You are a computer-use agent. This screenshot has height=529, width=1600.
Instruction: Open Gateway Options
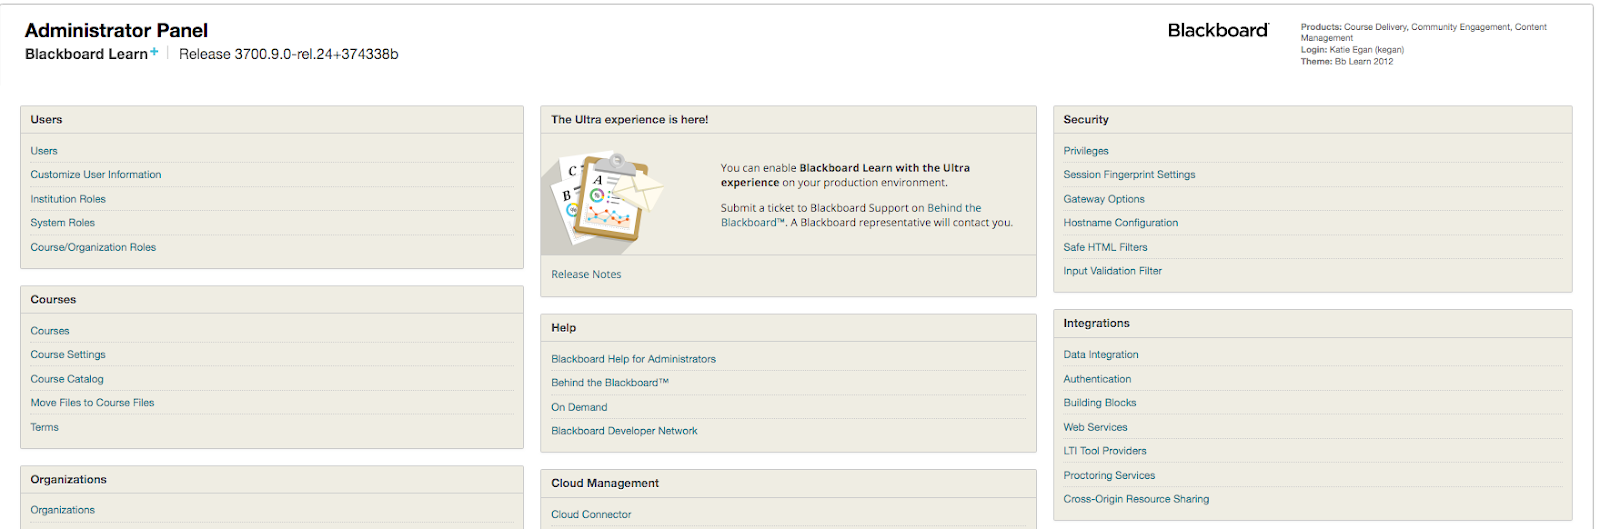tap(1104, 199)
